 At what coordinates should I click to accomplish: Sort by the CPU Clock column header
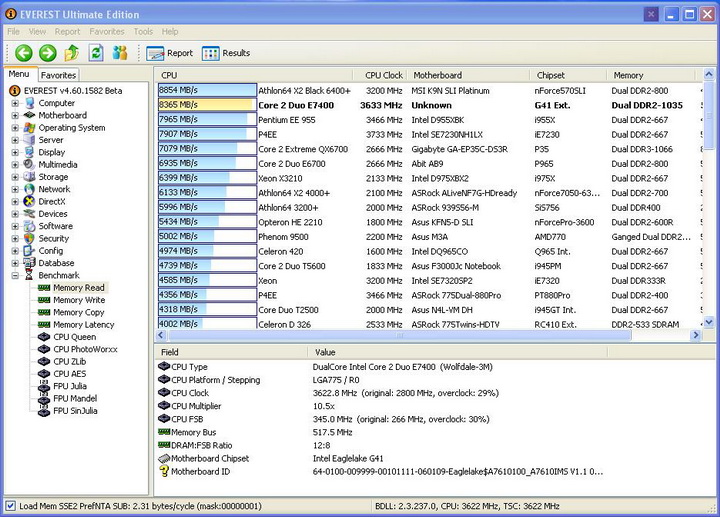(379, 75)
